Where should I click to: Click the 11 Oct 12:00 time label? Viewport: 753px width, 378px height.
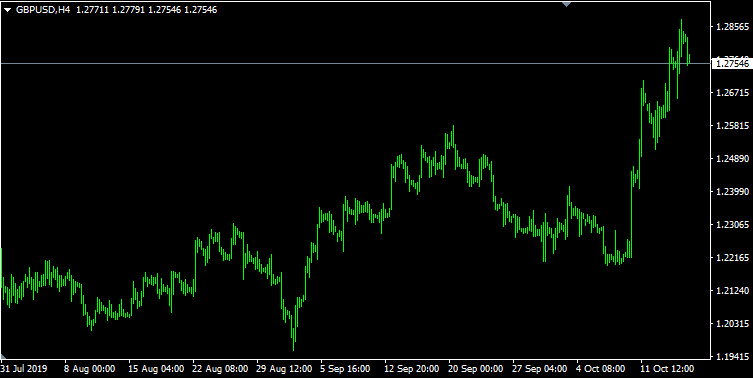pos(666,369)
